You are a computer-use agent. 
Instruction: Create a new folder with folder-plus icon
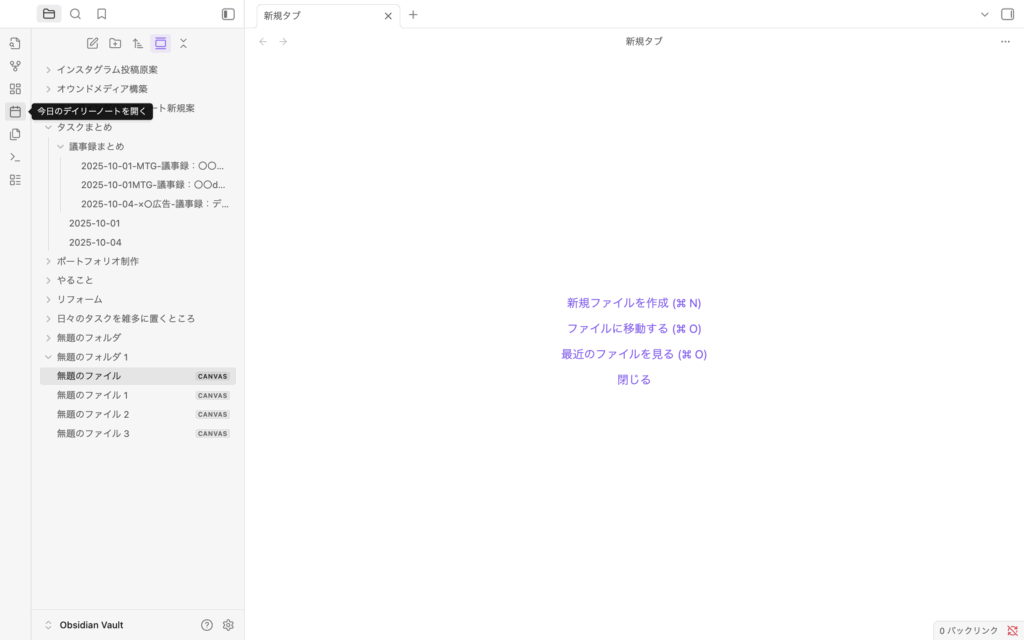(115, 43)
